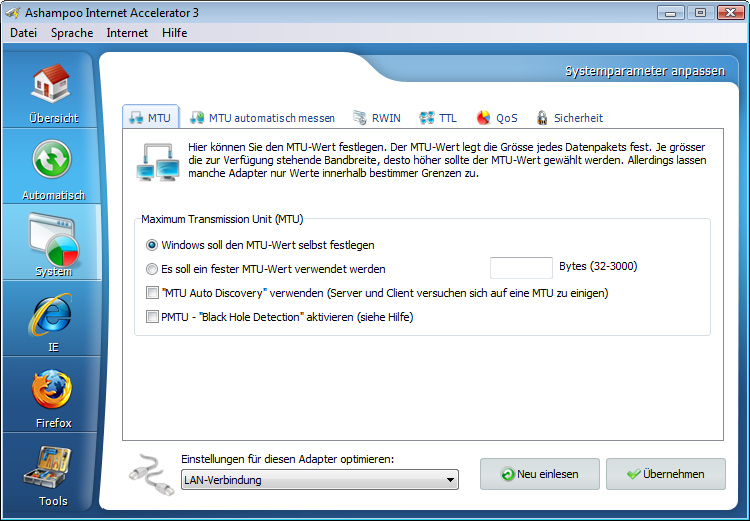
Task: Expand the LAN-Verbindung adapter dropdown
Action: pyautogui.click(x=449, y=480)
